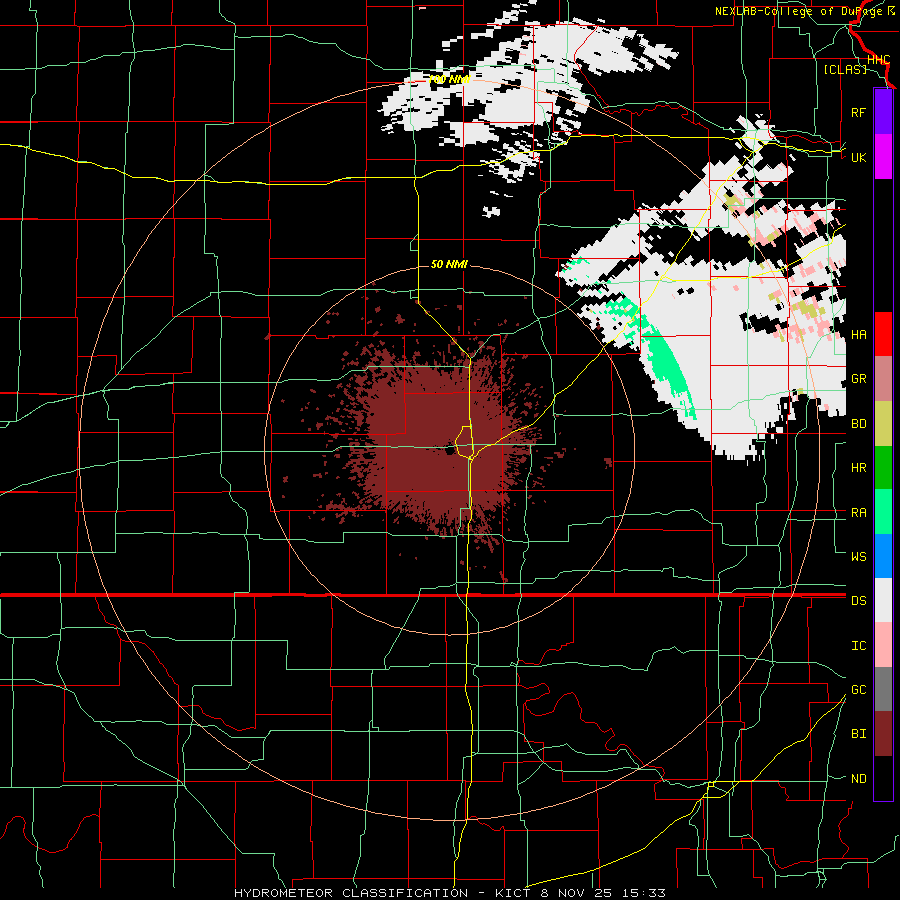Viewport: 900px width, 900px height.
Task: Click the '8 NOV 25' date text
Action: pyautogui.click(x=579, y=893)
